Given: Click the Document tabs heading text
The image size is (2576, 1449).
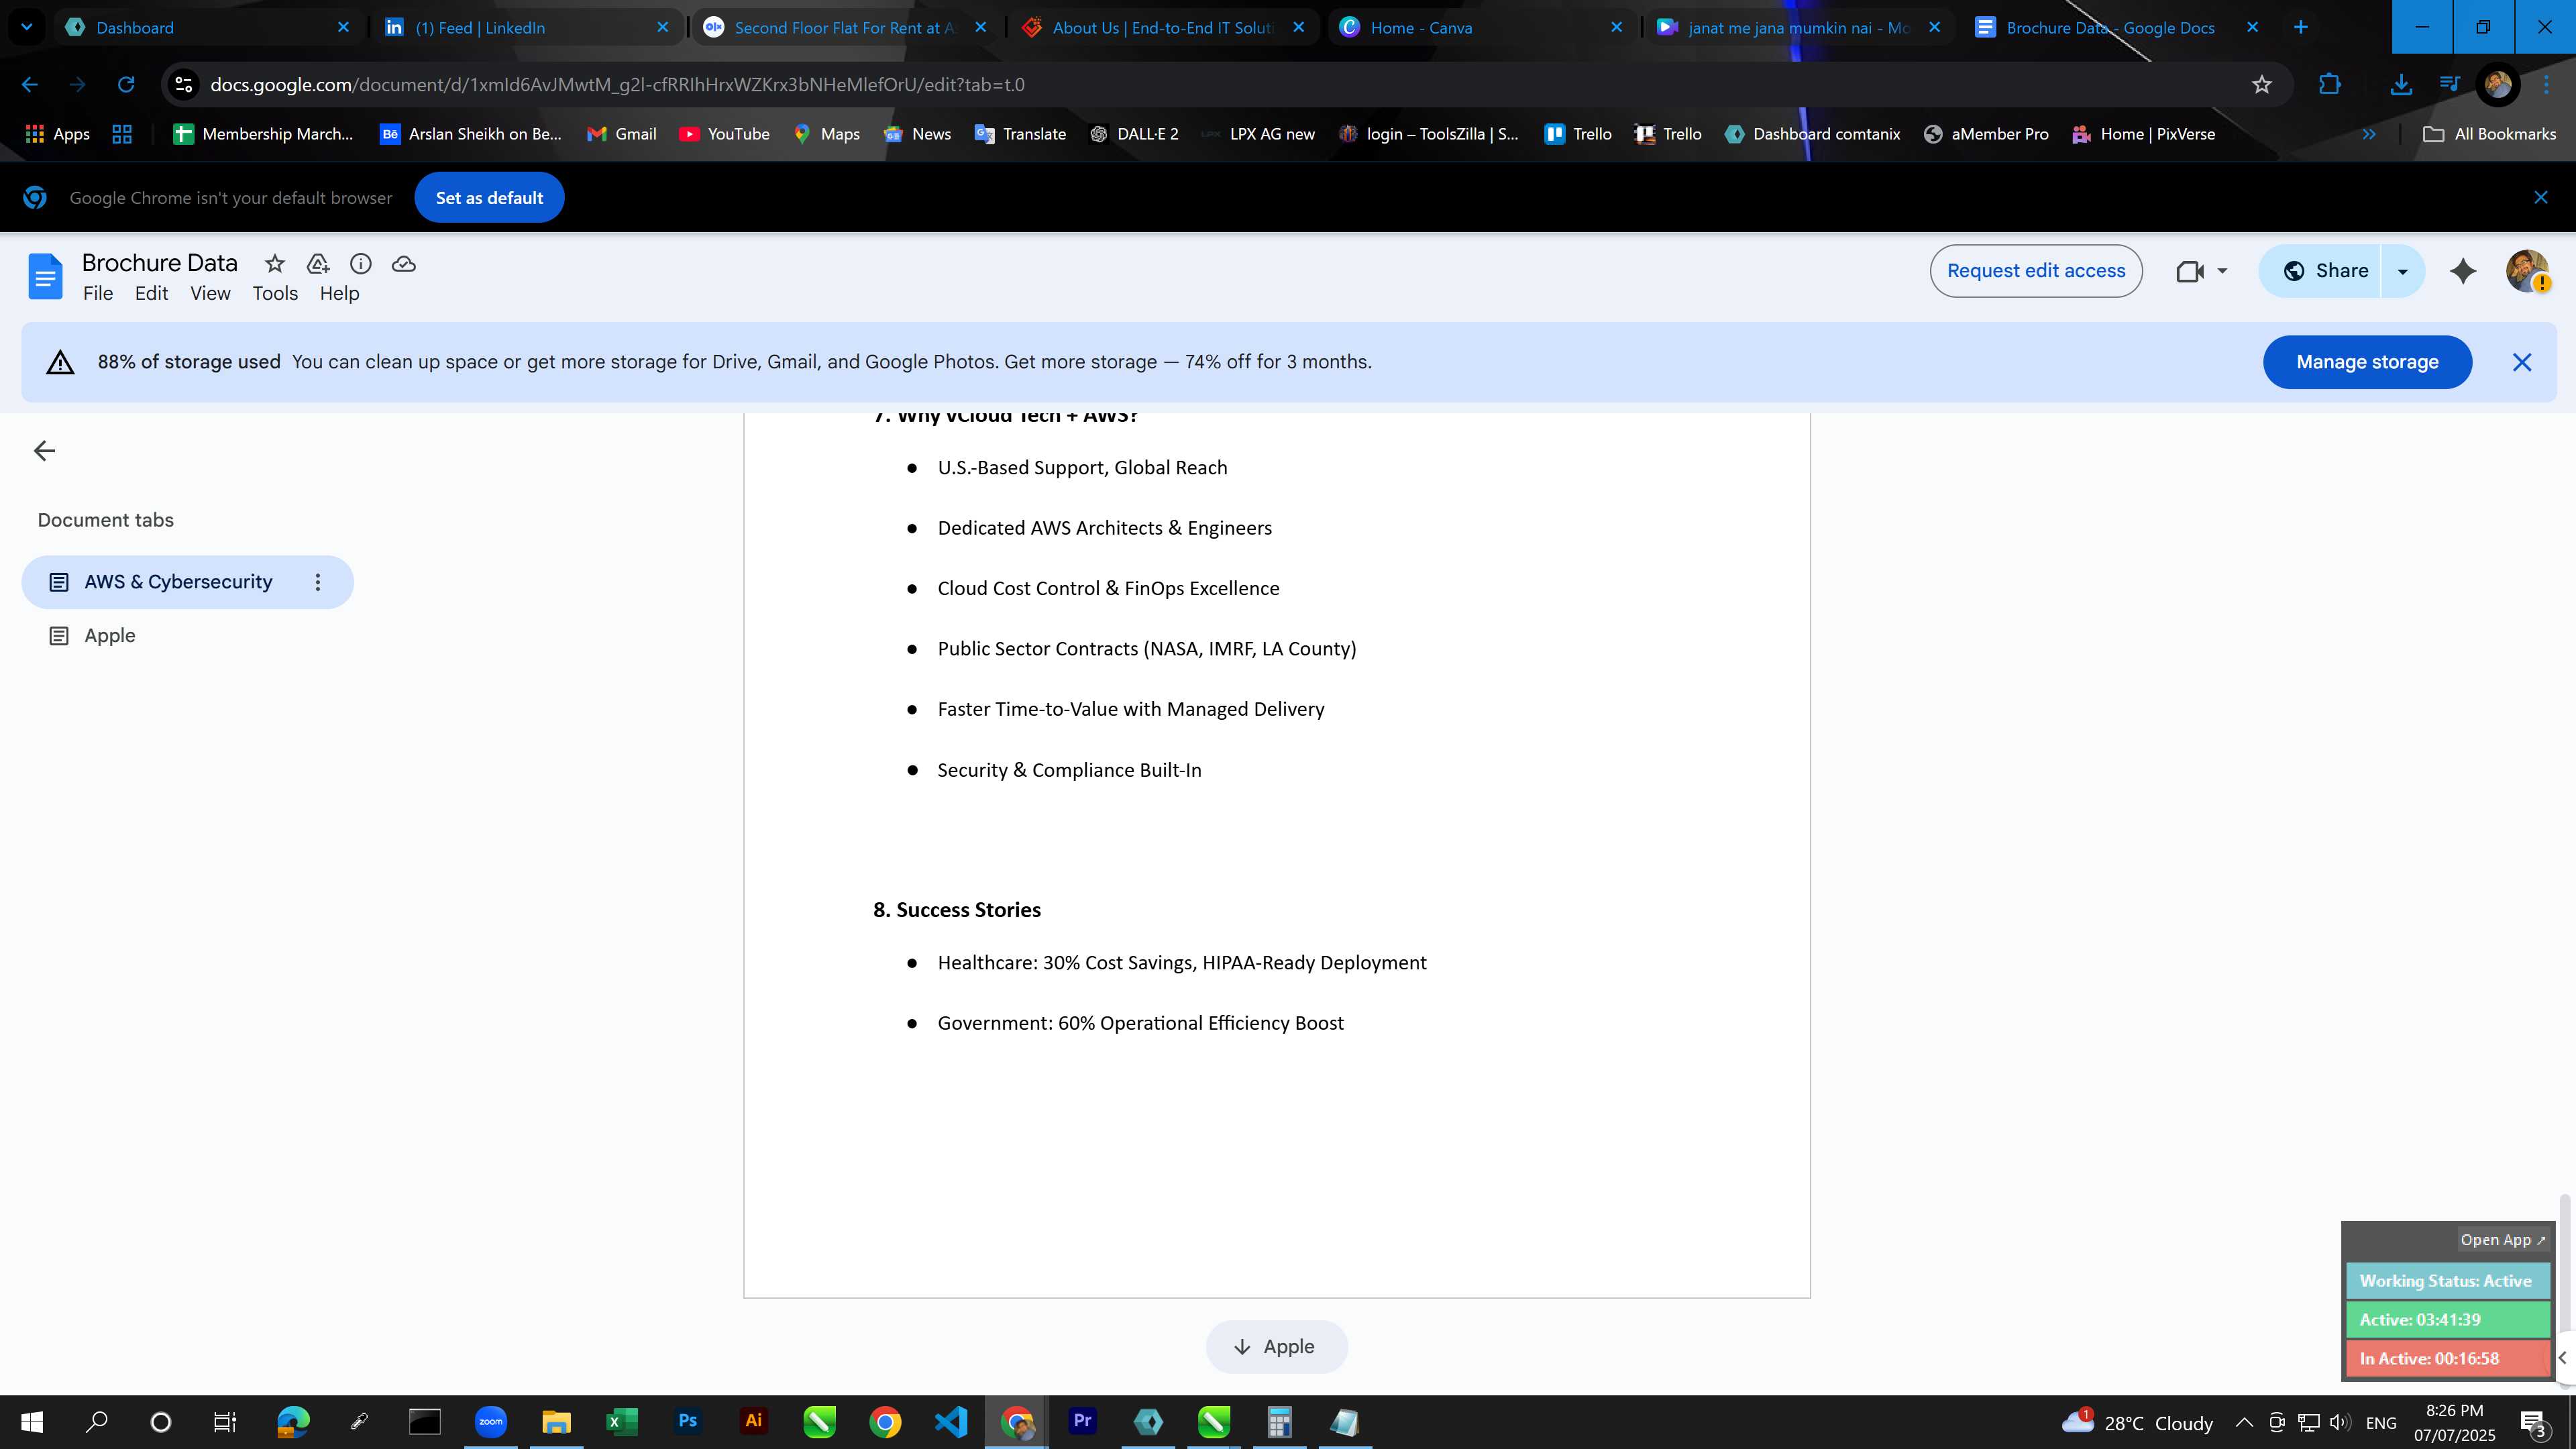Looking at the screenshot, I should point(106,520).
